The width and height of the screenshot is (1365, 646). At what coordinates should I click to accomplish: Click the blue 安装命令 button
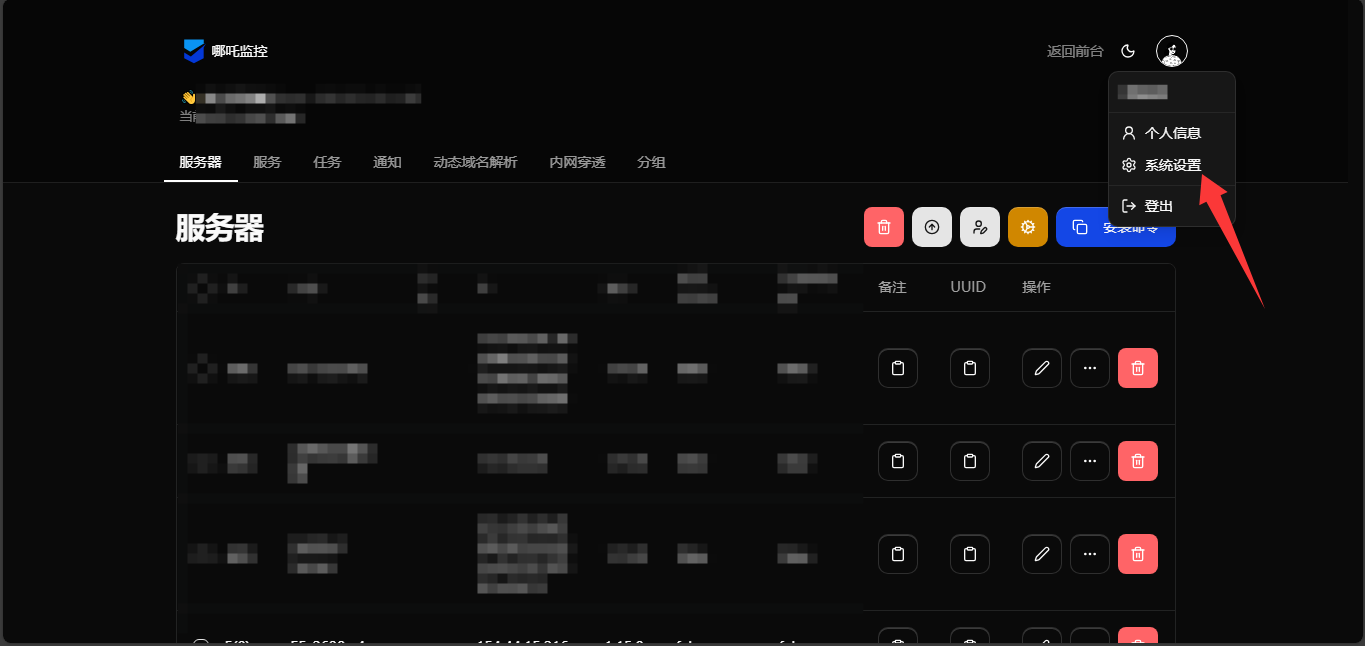tap(1116, 227)
